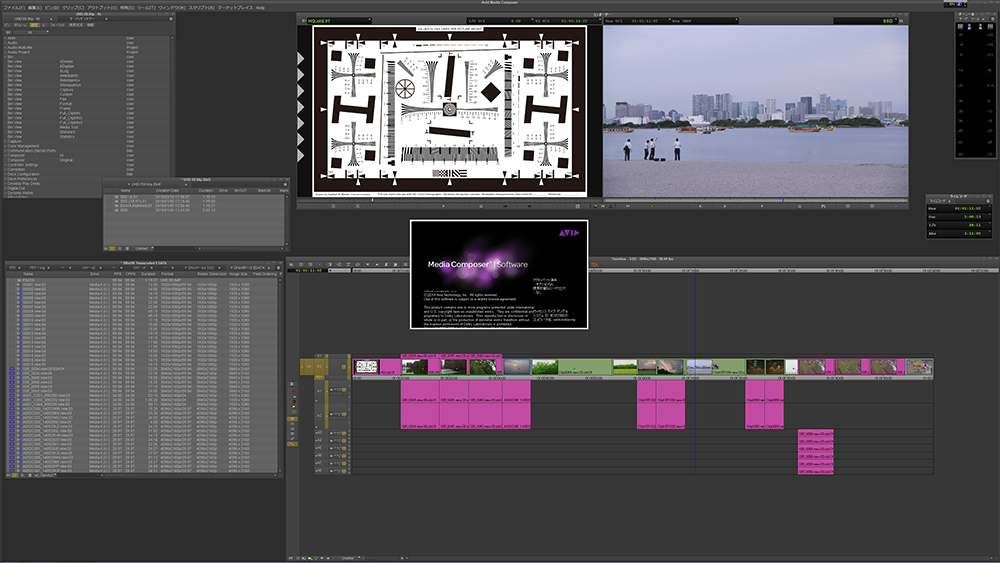This screenshot has width=1000, height=563.
Task: Click Play button under source monitor
Action: 443,206
